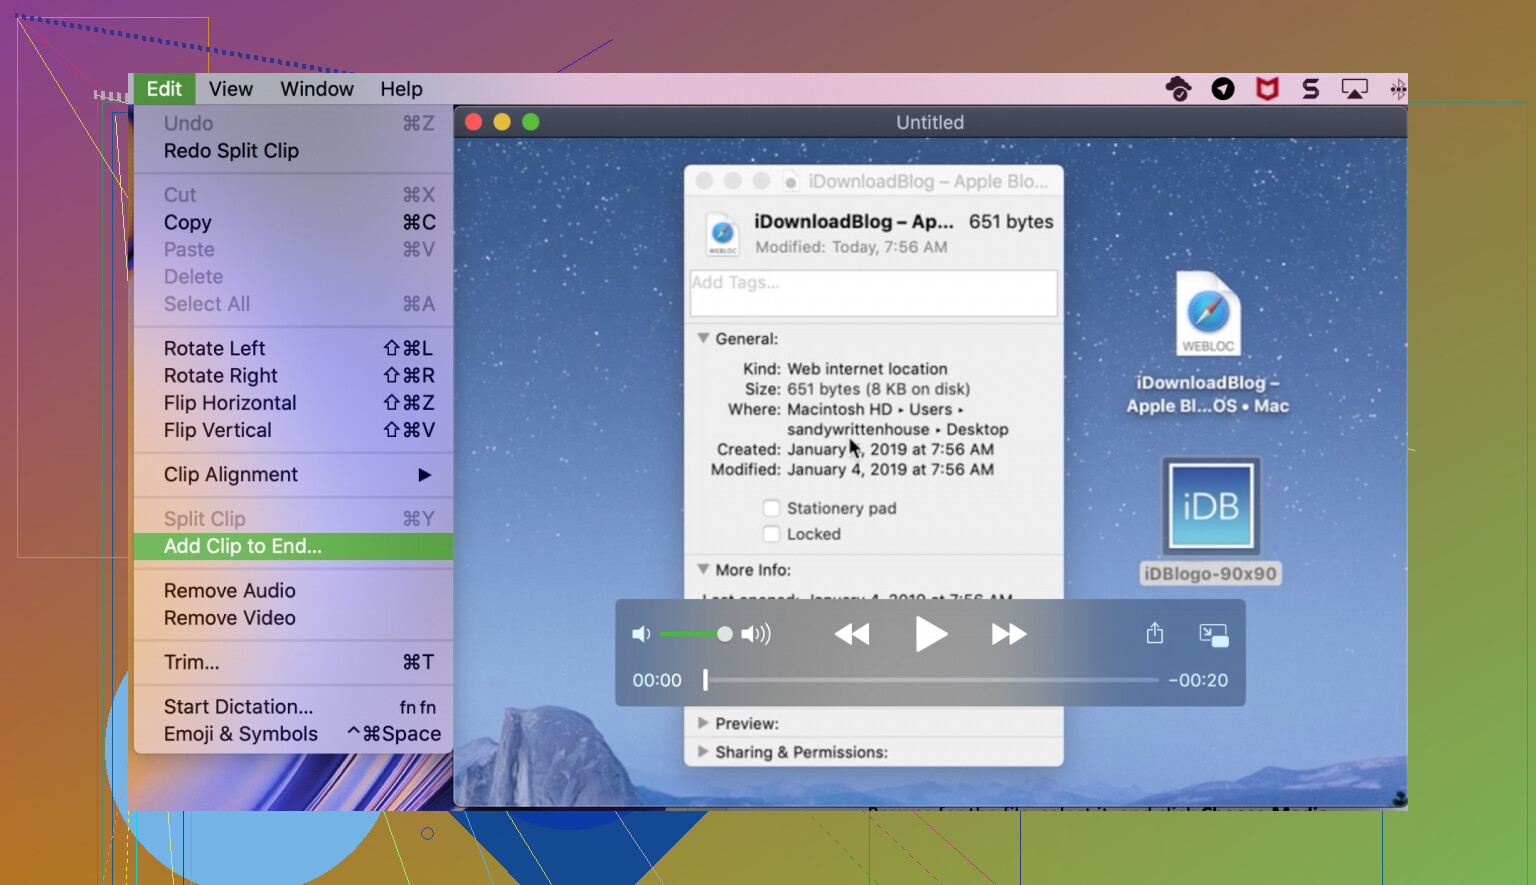This screenshot has width=1536, height=885.
Task: Open the Clip Alignment submenu
Action: pyautogui.click(x=293, y=475)
